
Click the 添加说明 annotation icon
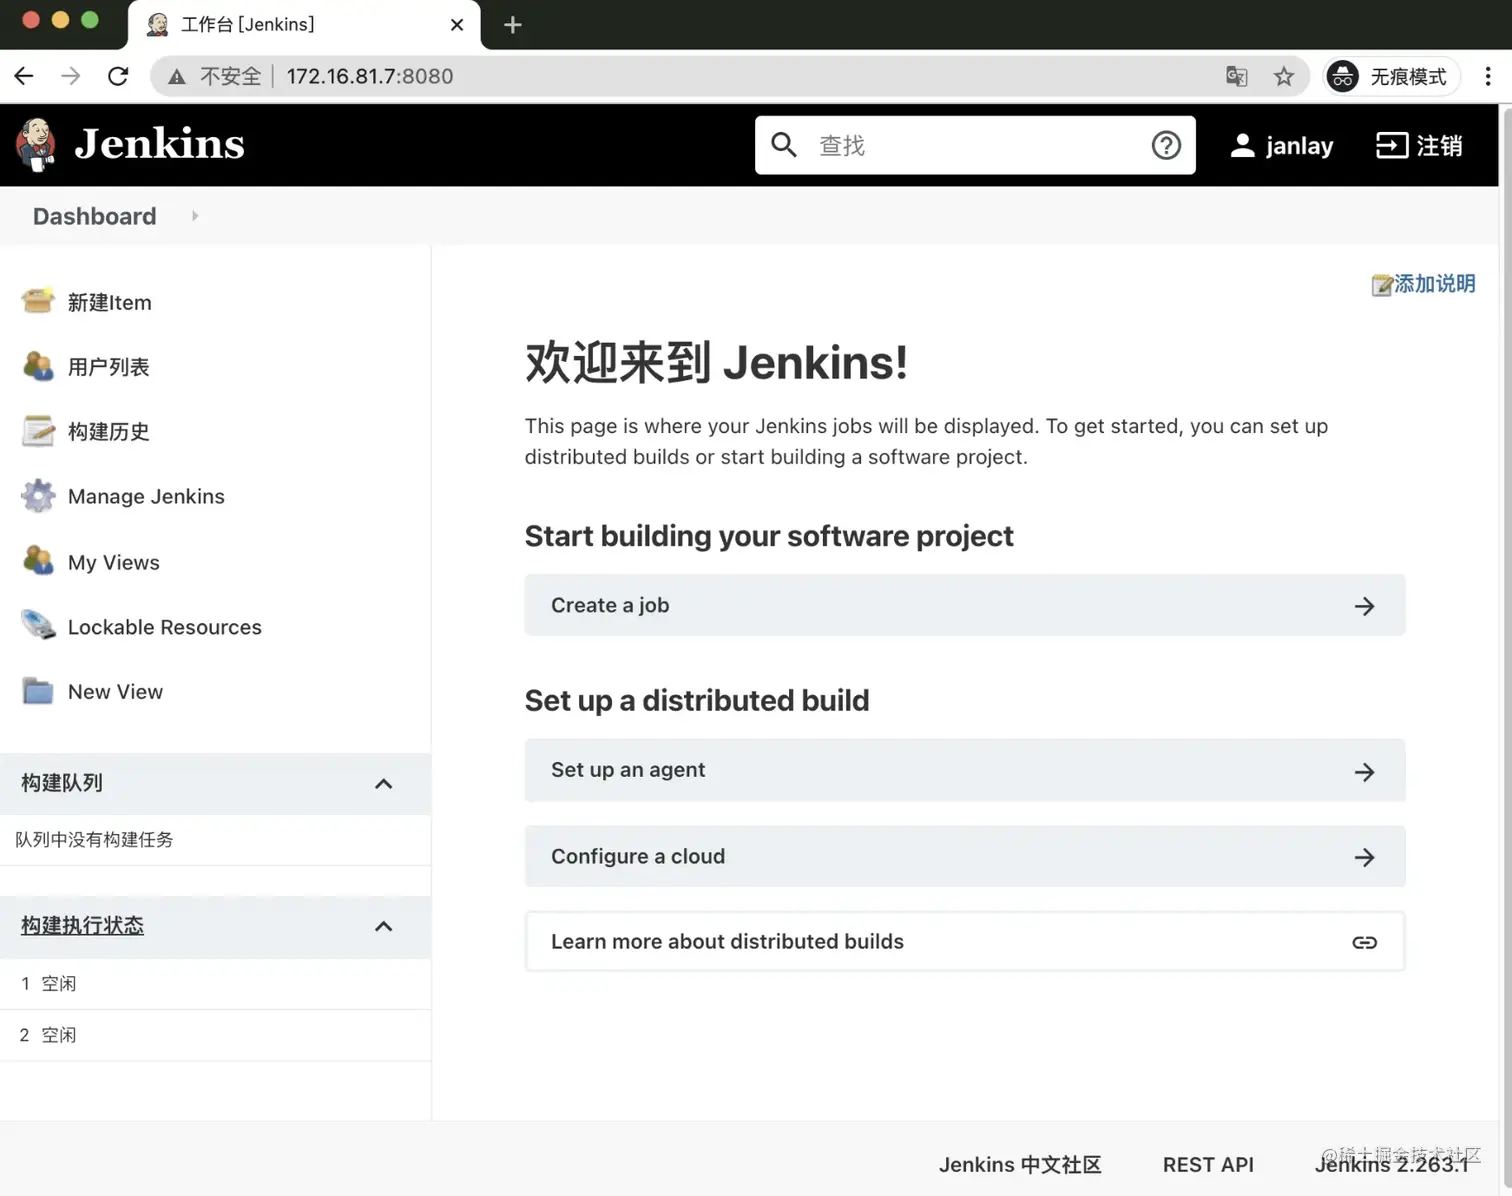(1383, 285)
